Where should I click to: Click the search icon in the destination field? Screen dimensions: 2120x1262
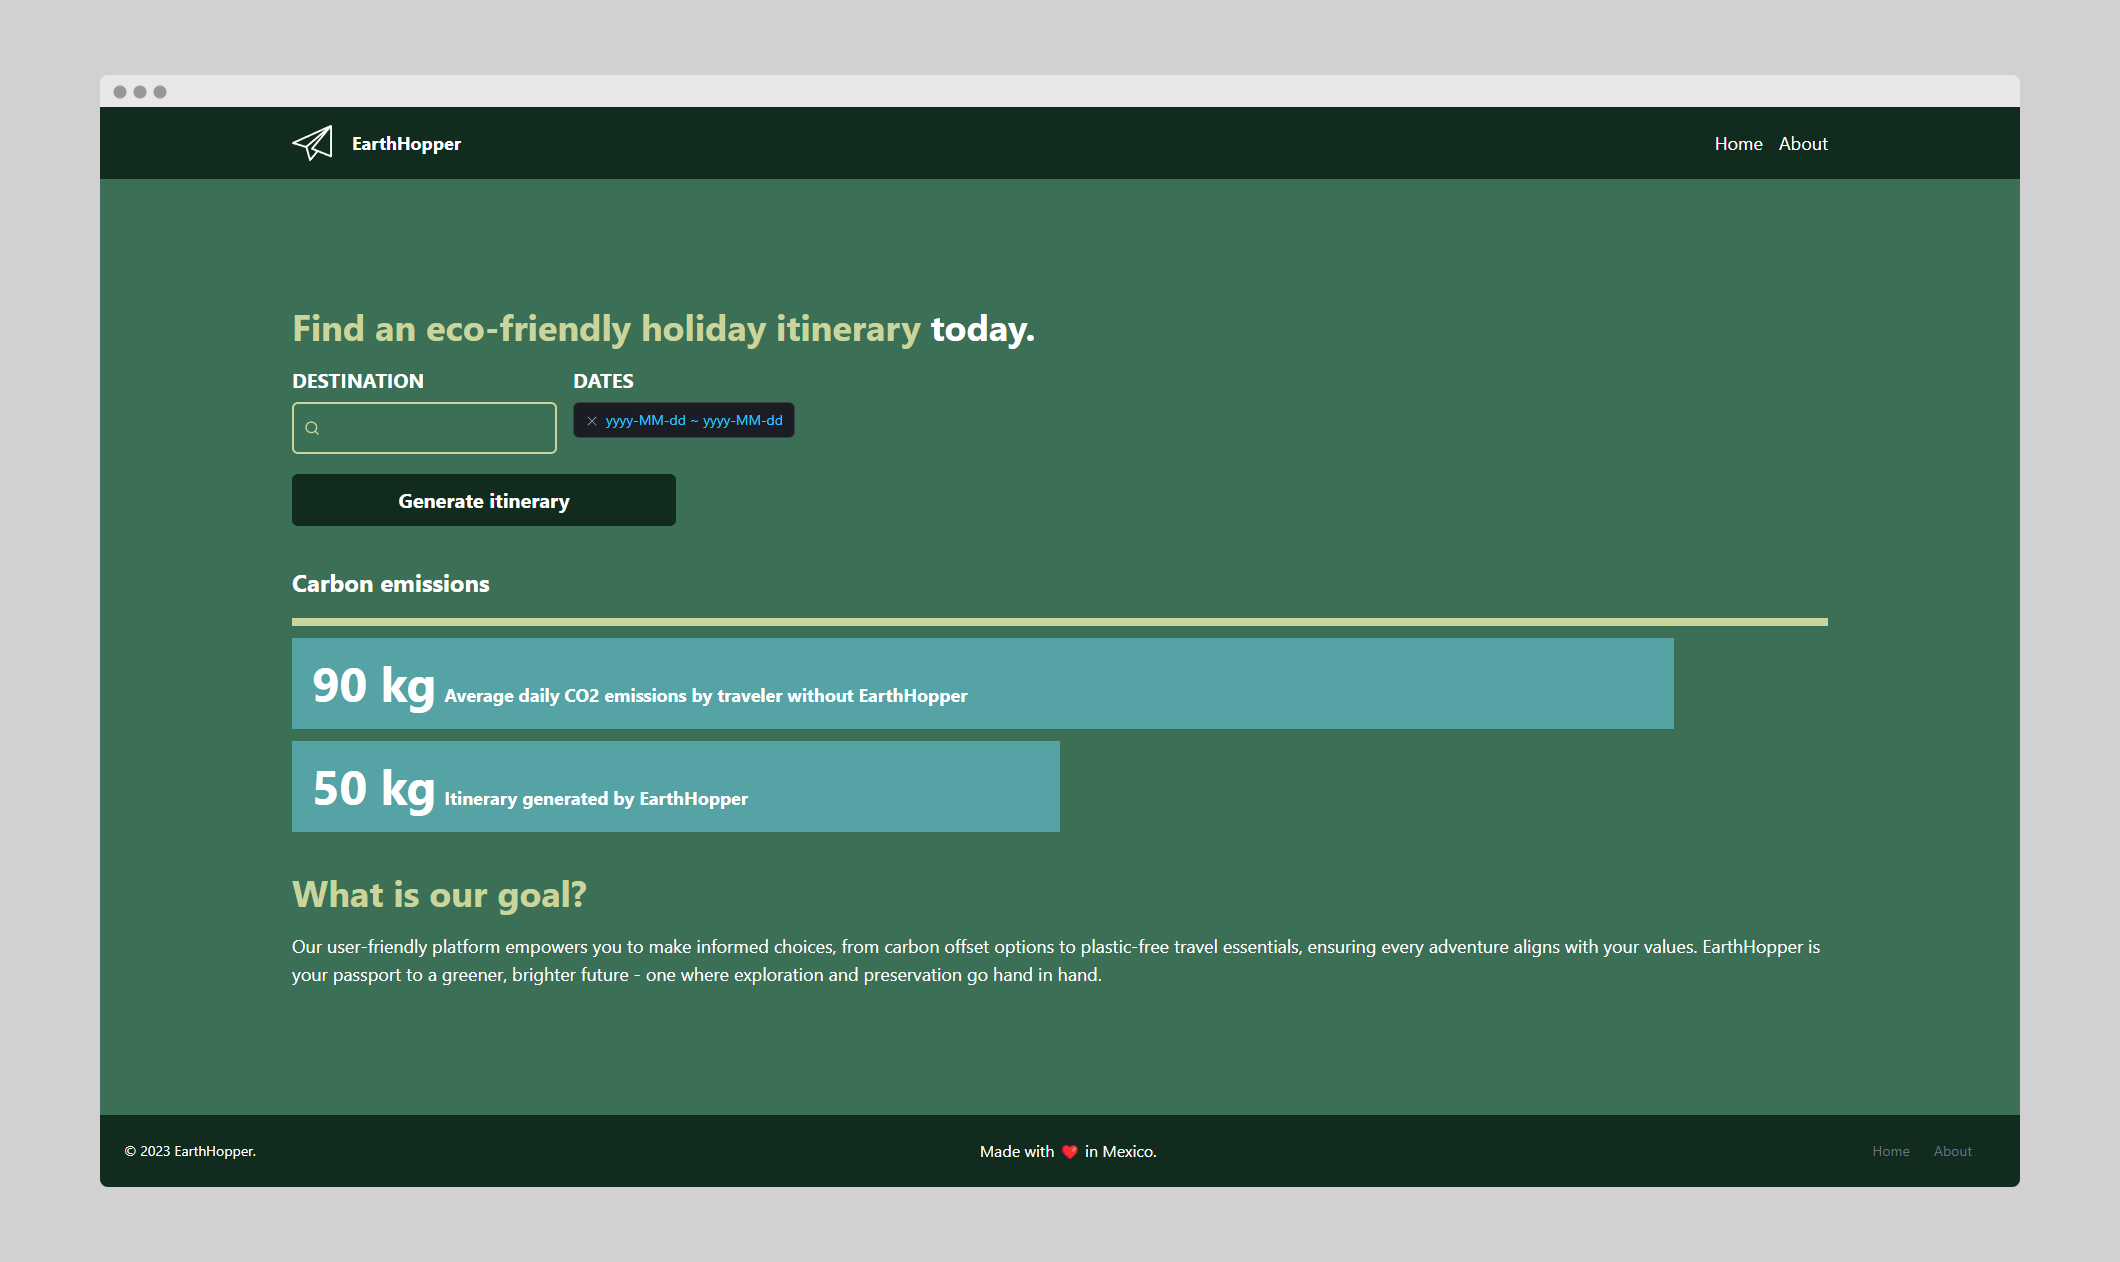pyautogui.click(x=312, y=428)
